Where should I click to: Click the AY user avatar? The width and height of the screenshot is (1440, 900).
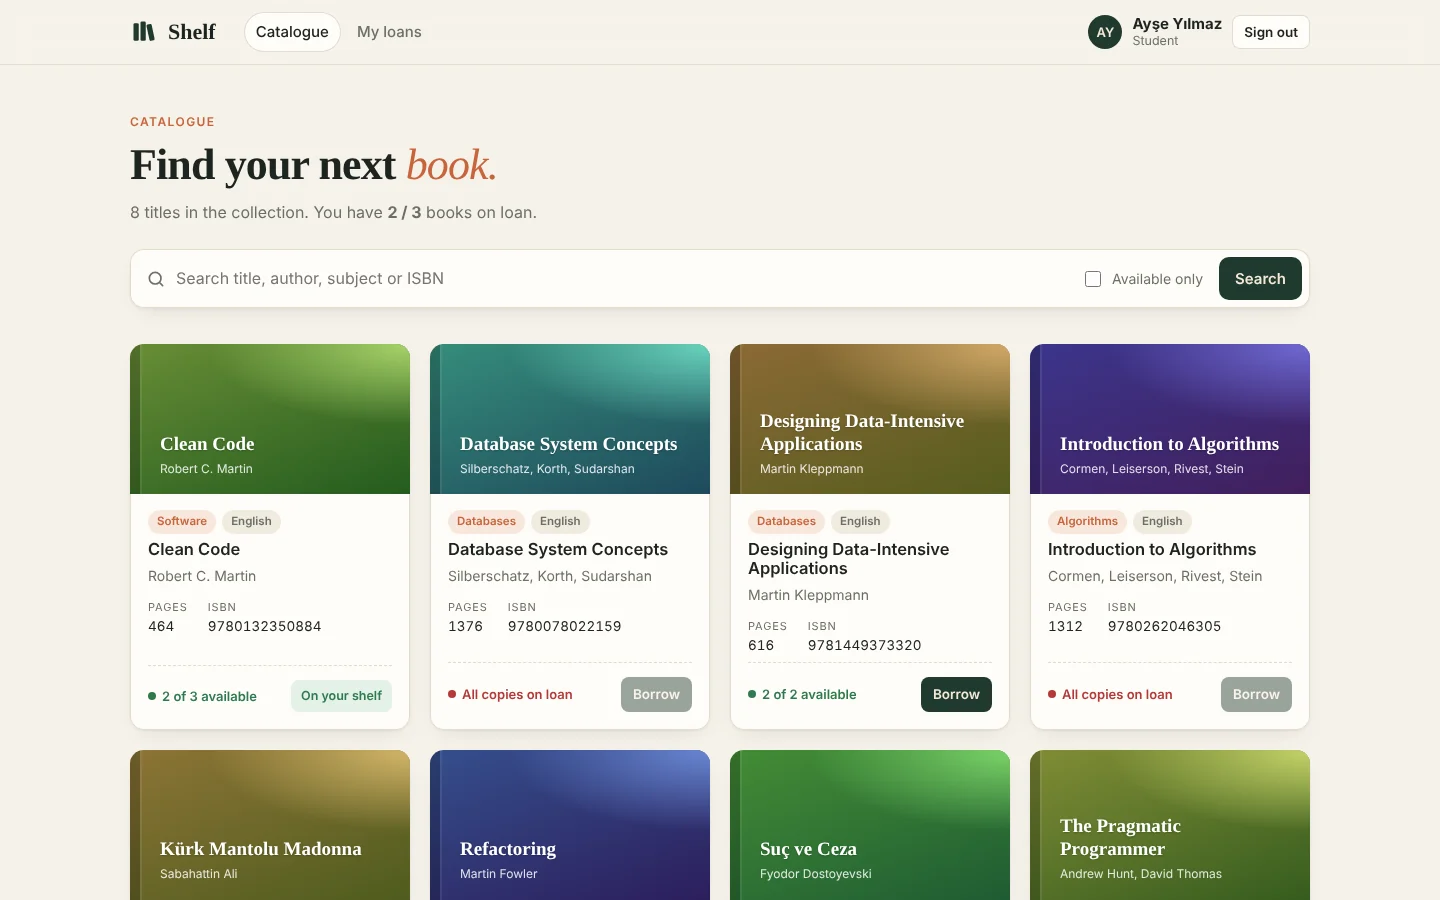[x=1105, y=32]
